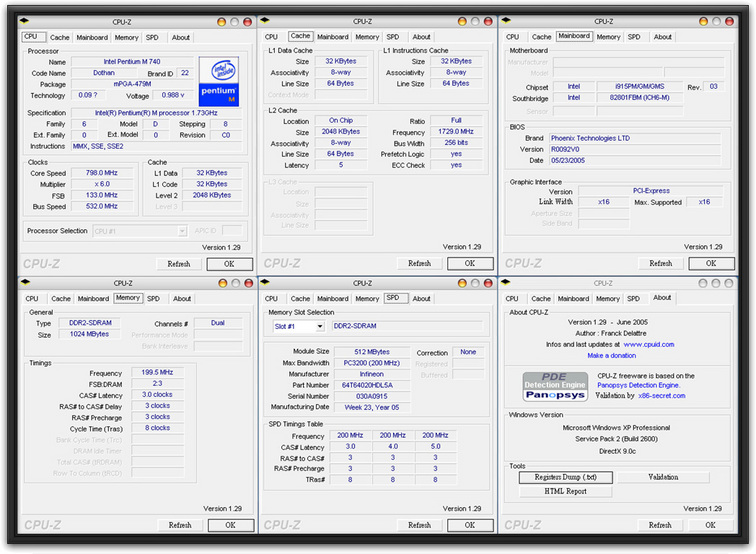Minimize the Memory window with orange button
Screen dimensions: 756x554
pos(222,283)
